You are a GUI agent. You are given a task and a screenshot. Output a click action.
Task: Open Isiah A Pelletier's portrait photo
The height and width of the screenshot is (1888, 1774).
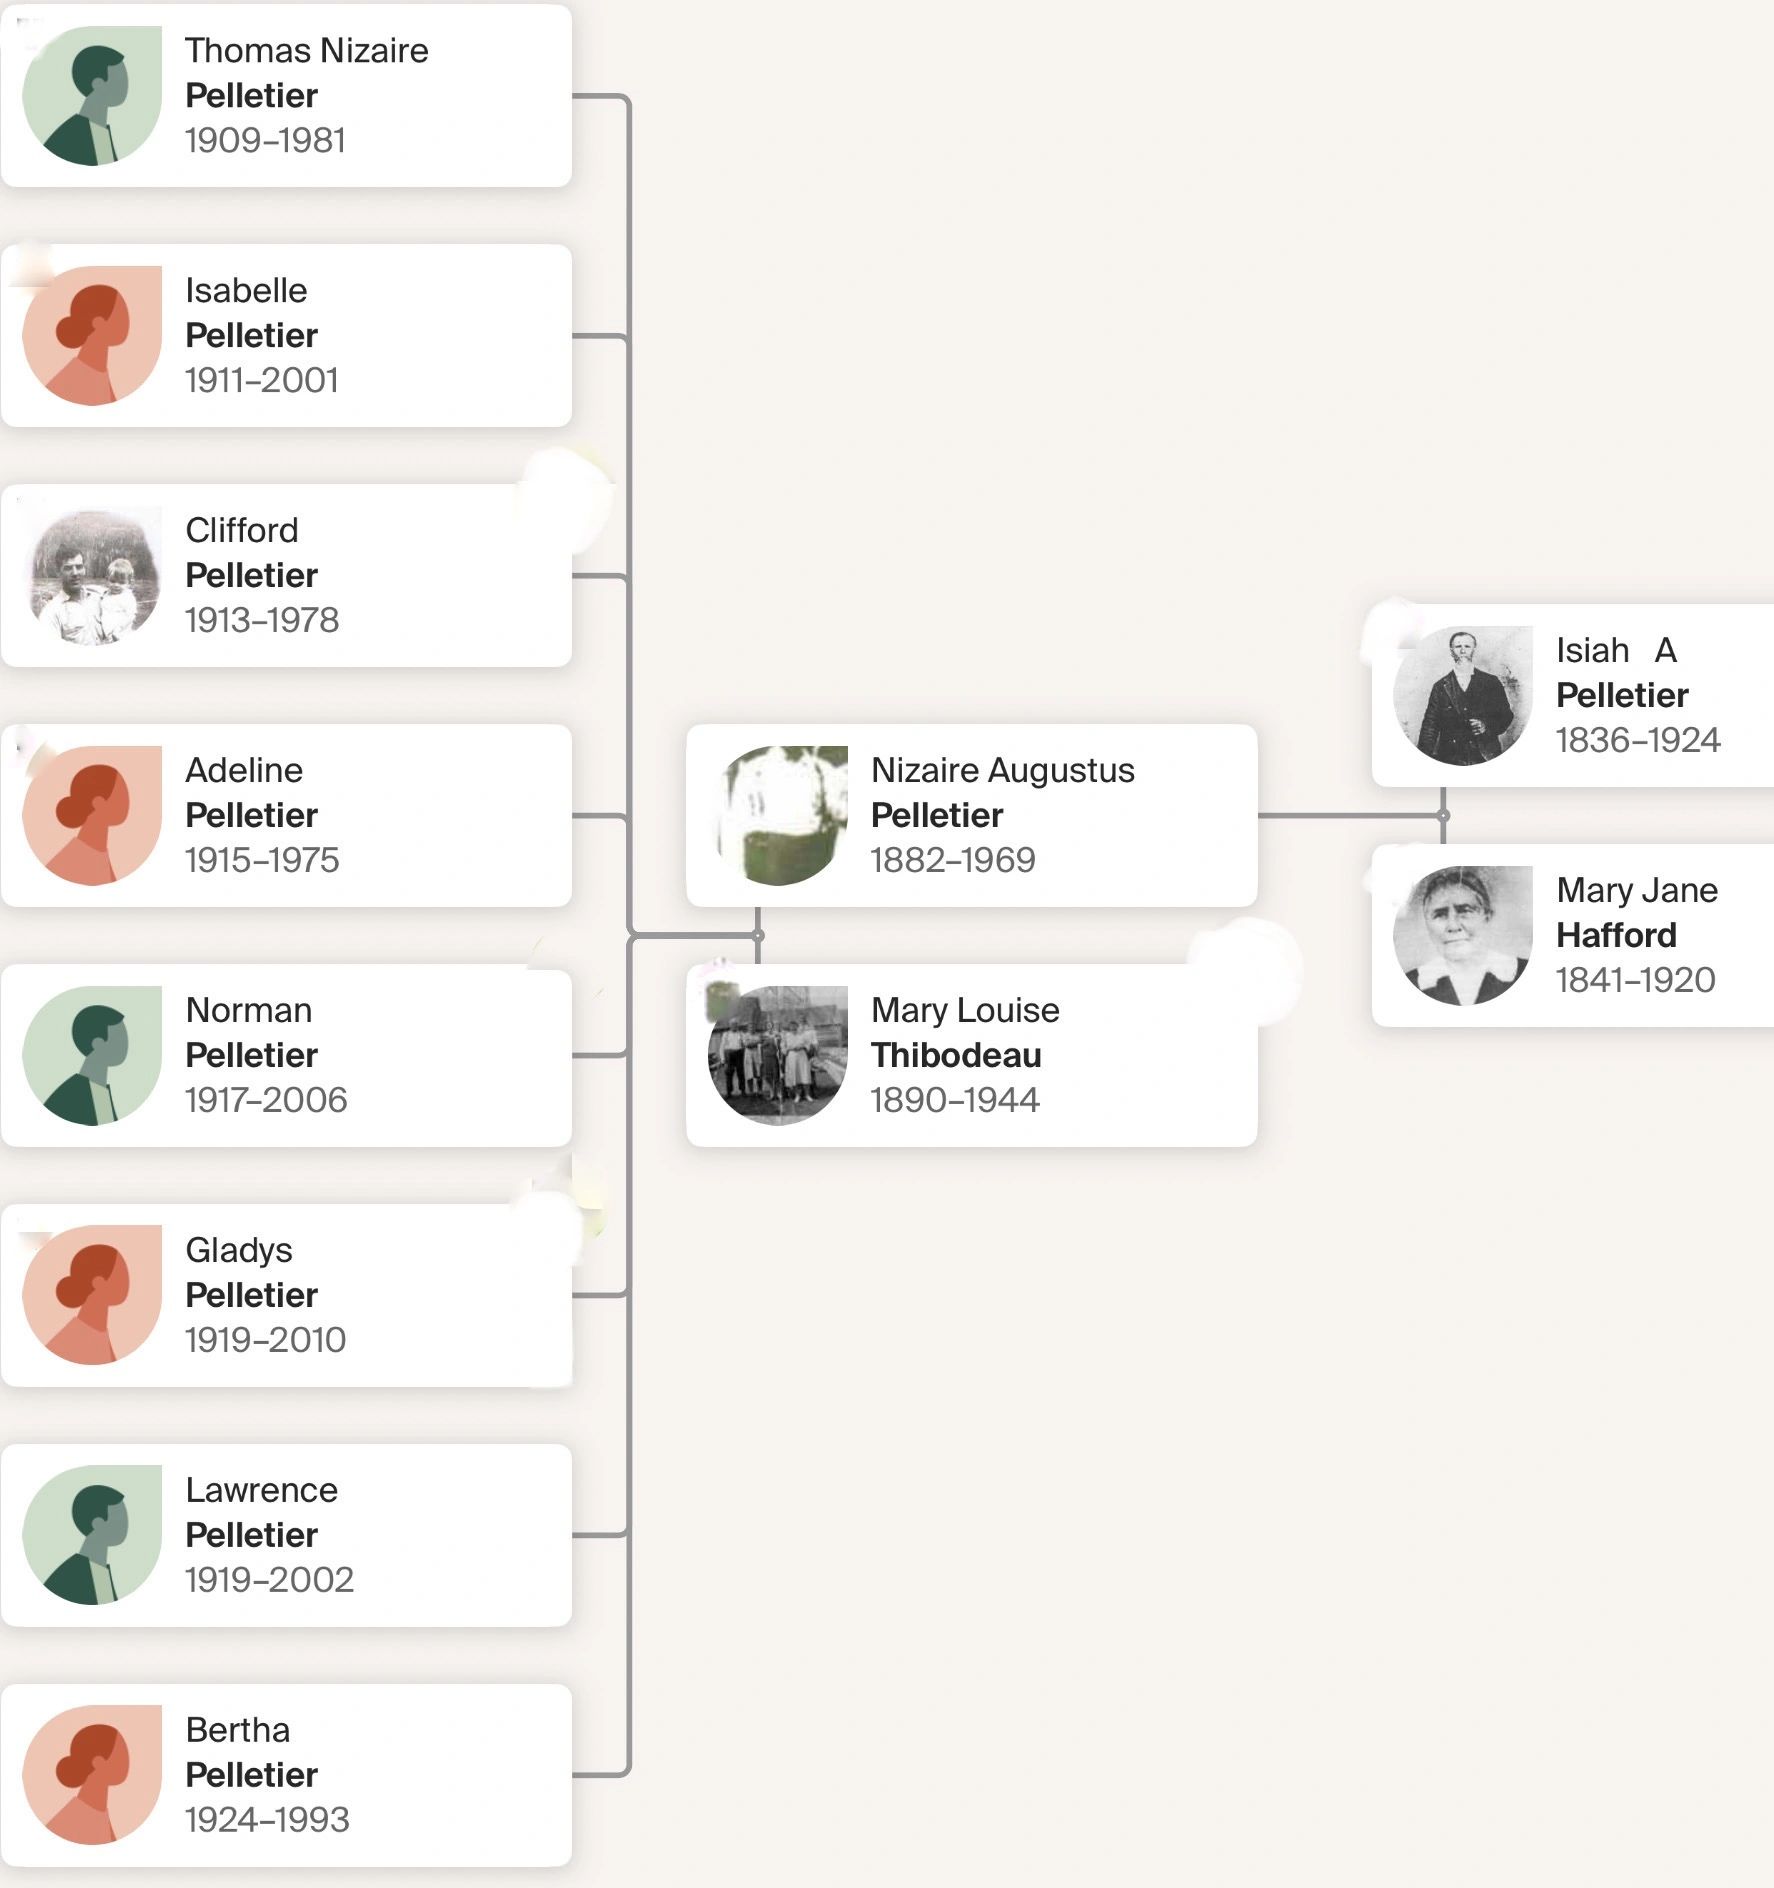(x=1463, y=696)
